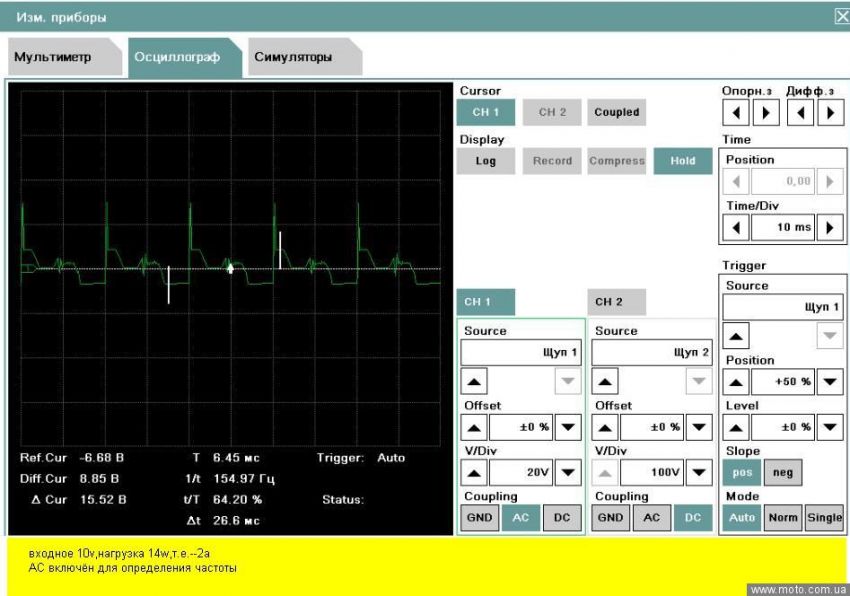Screen dimensions: 850x596
Task: Close the Изм. приборы window
Action: [x=842, y=17]
